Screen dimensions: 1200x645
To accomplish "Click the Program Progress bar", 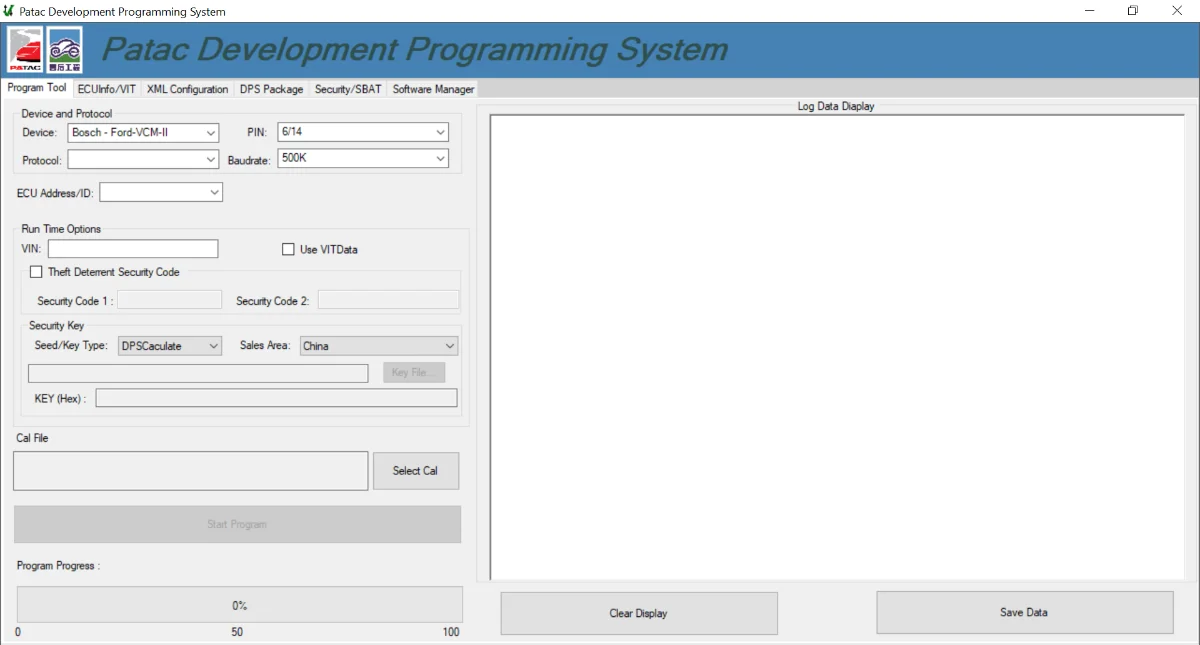I will pyautogui.click(x=240, y=605).
